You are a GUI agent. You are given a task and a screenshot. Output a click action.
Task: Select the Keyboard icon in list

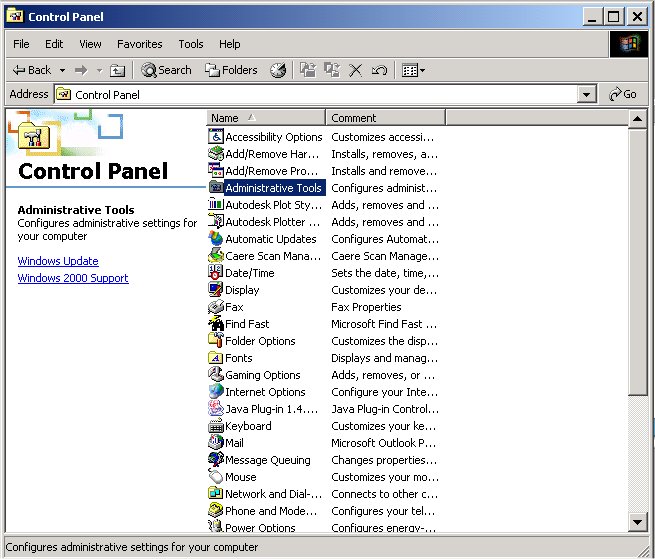click(216, 426)
